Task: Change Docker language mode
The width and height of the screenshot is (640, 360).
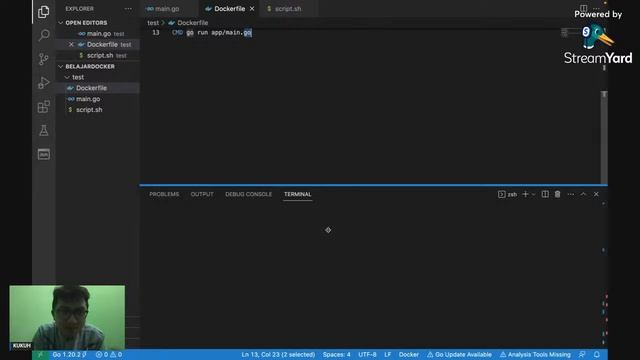Action: click(x=409, y=355)
